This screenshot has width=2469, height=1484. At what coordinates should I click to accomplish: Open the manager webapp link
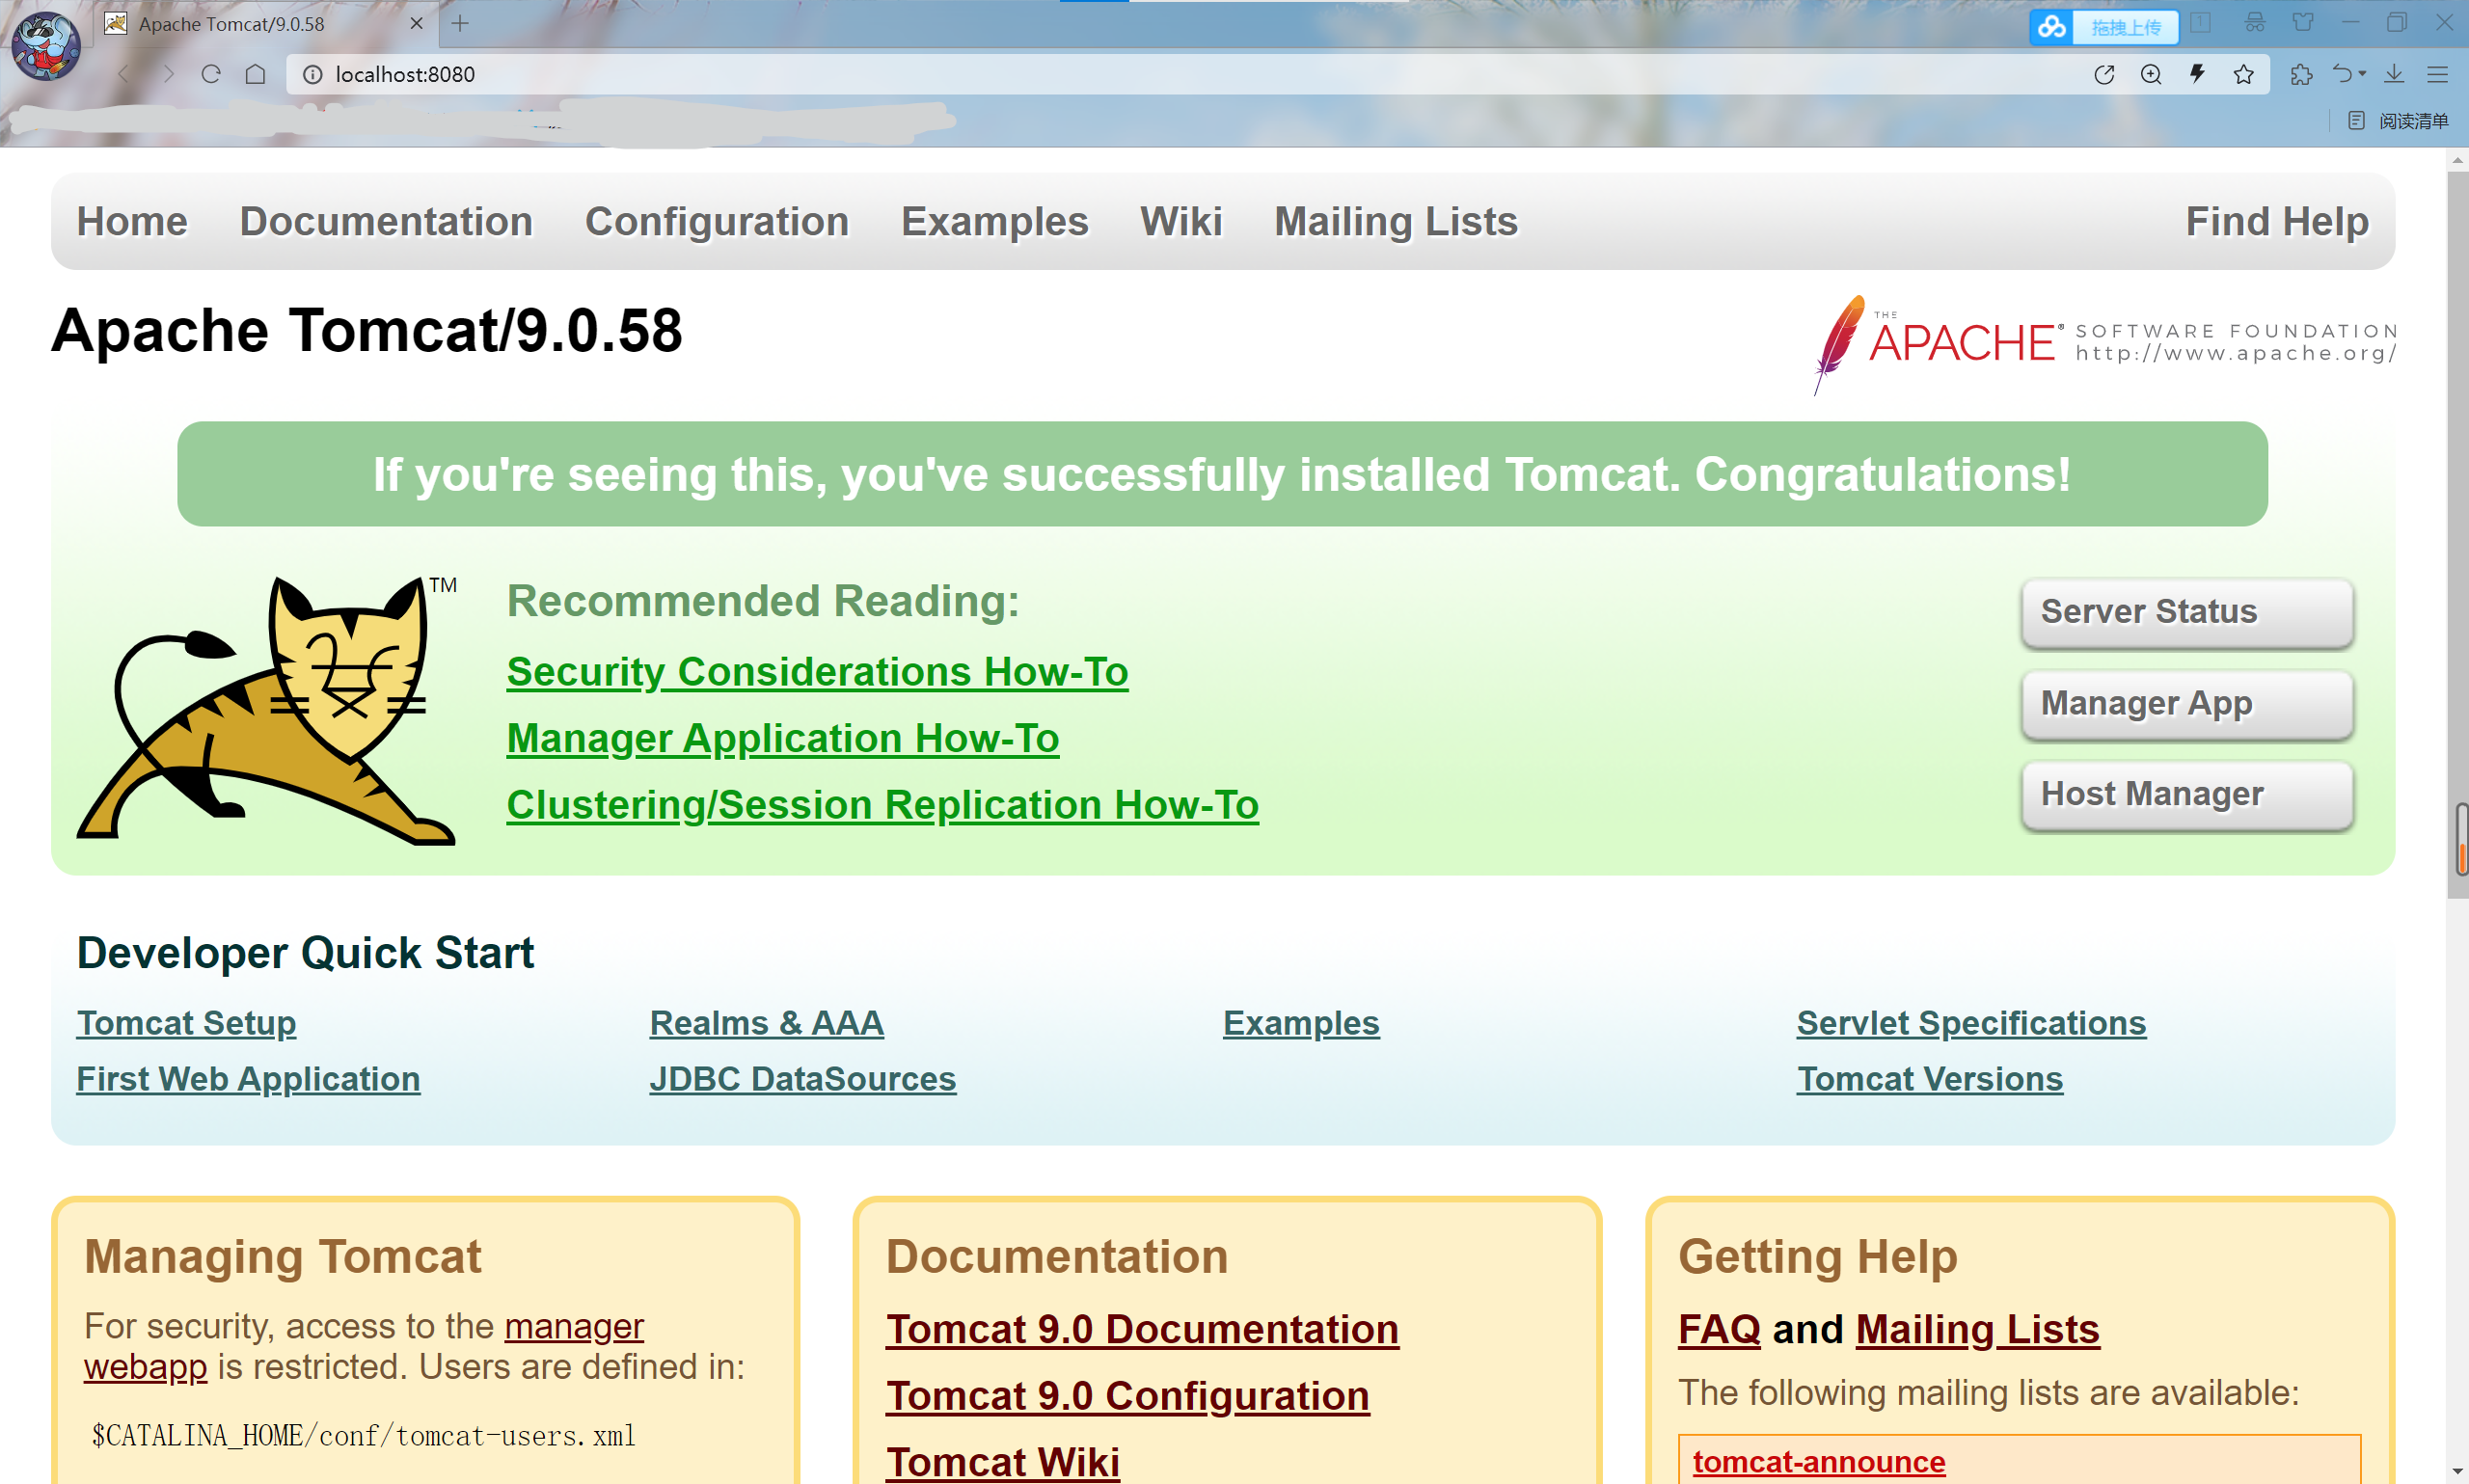574,1327
